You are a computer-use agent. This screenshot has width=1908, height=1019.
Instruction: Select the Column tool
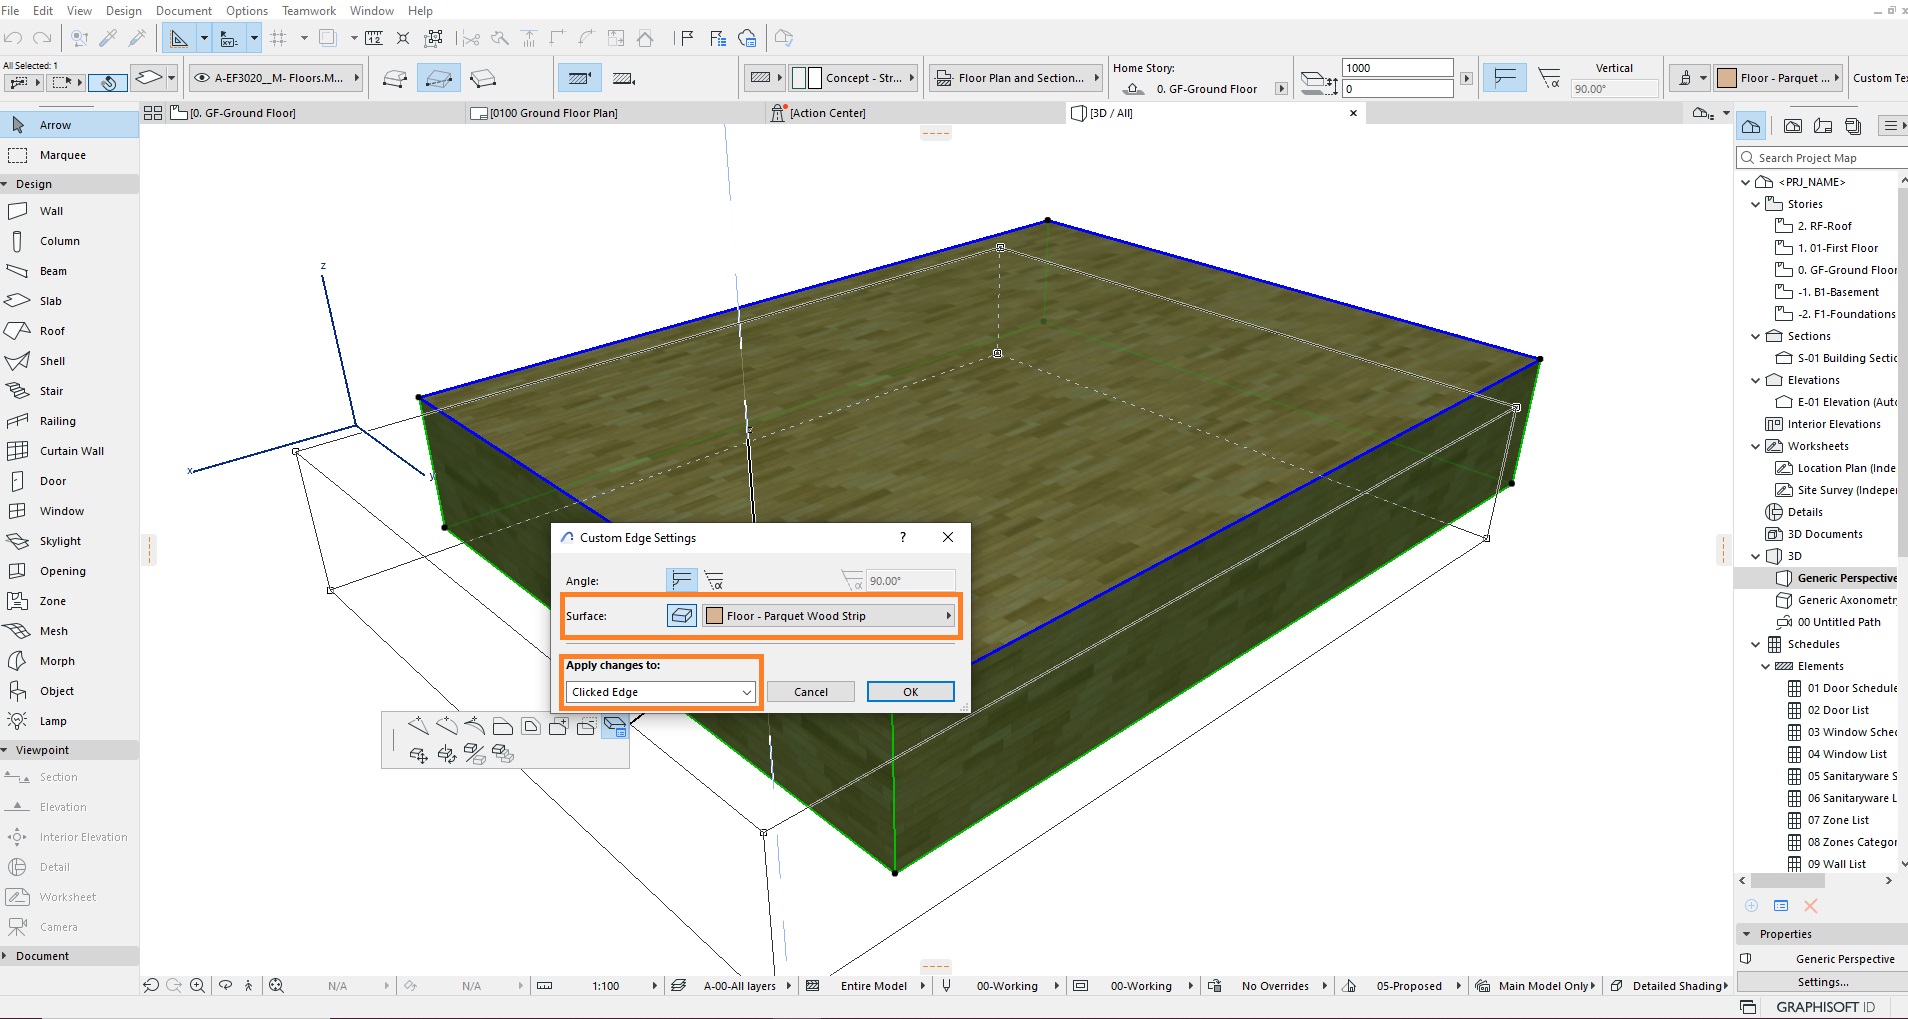click(x=68, y=241)
